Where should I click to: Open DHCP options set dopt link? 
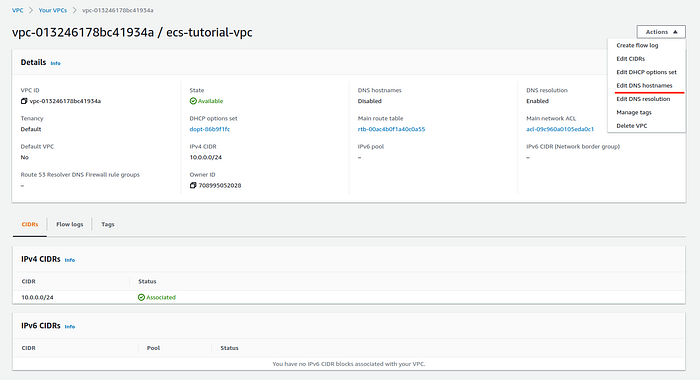pos(209,129)
